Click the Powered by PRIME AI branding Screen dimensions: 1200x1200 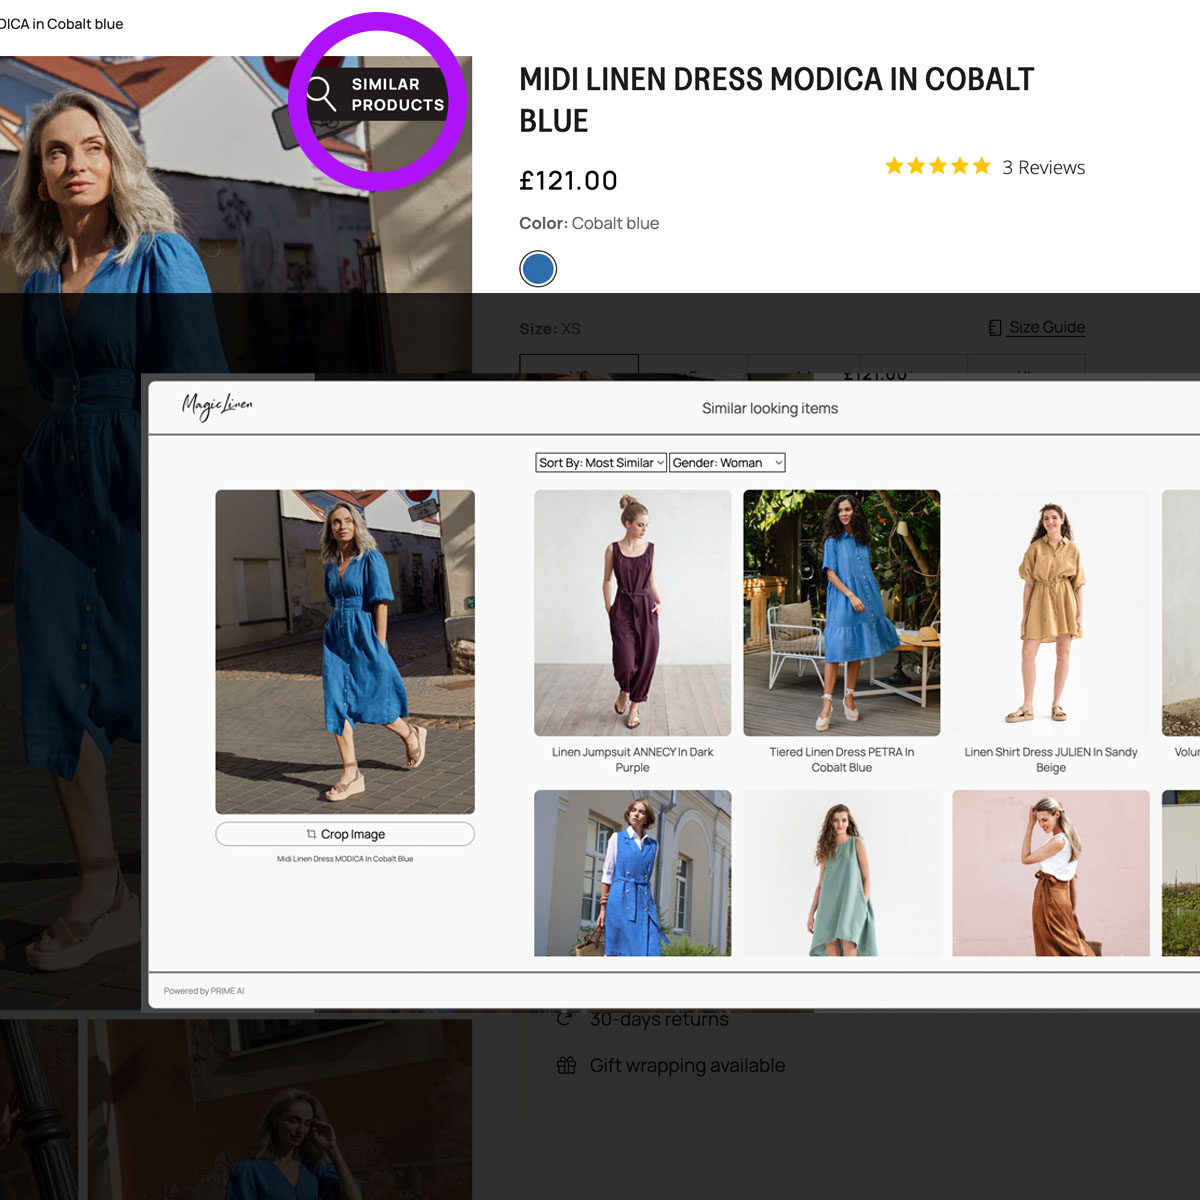203,991
